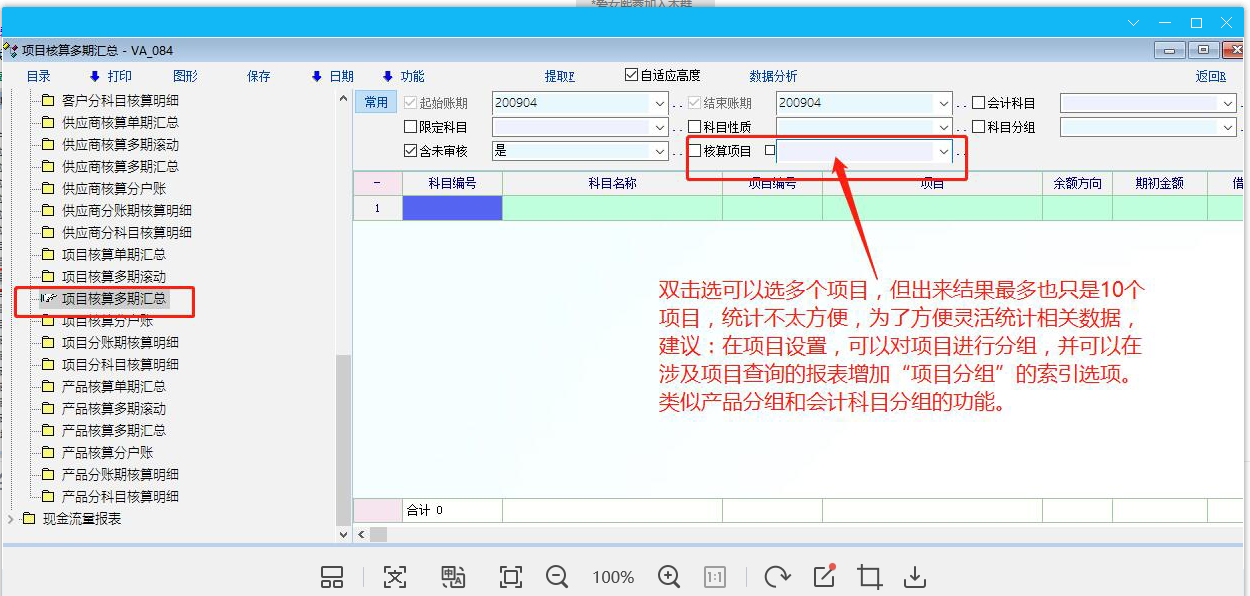1250x596 pixels.
Task: Rotate the image using the rotate icon
Action: (777, 577)
